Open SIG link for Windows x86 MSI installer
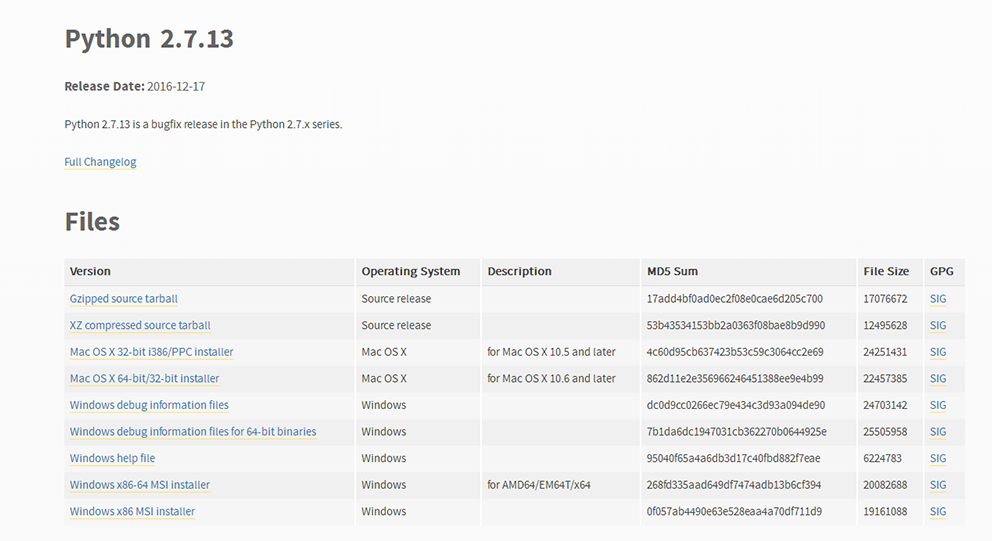Viewport: 992px width, 541px height. 938,511
